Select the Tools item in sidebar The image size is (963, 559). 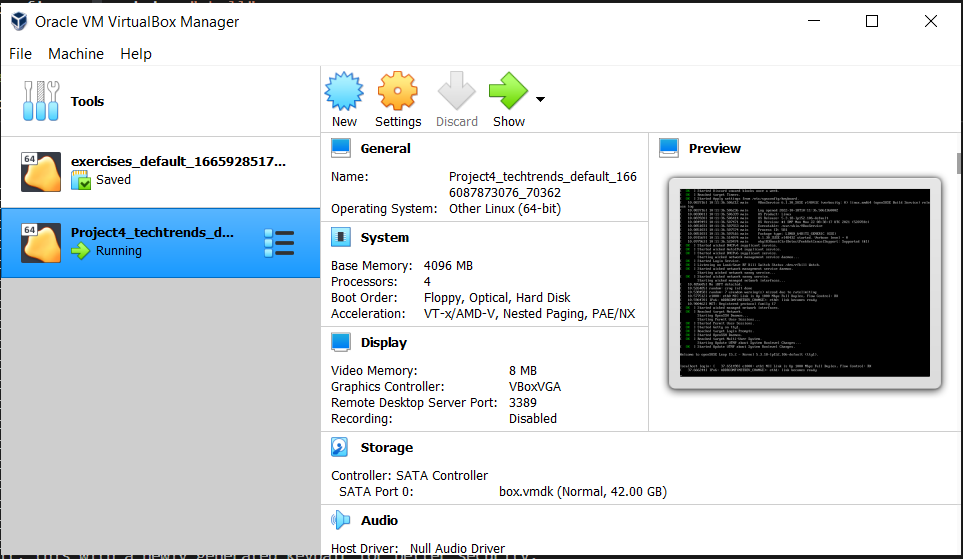160,101
